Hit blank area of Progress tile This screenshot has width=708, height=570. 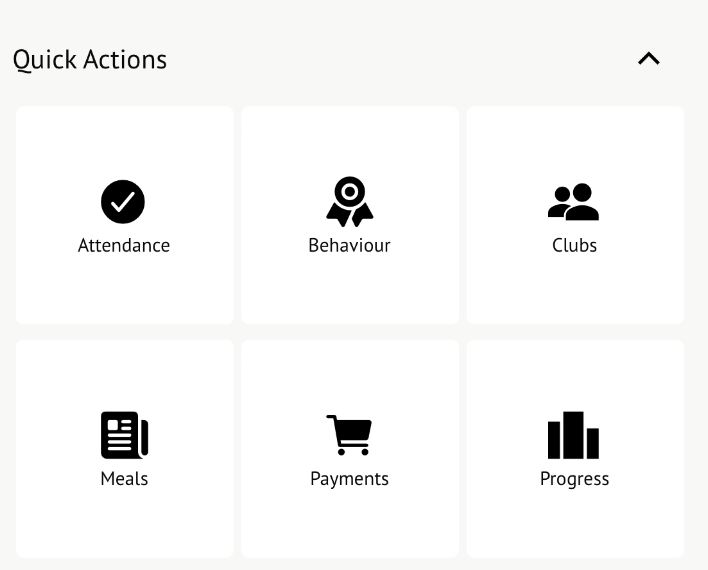click(574, 525)
